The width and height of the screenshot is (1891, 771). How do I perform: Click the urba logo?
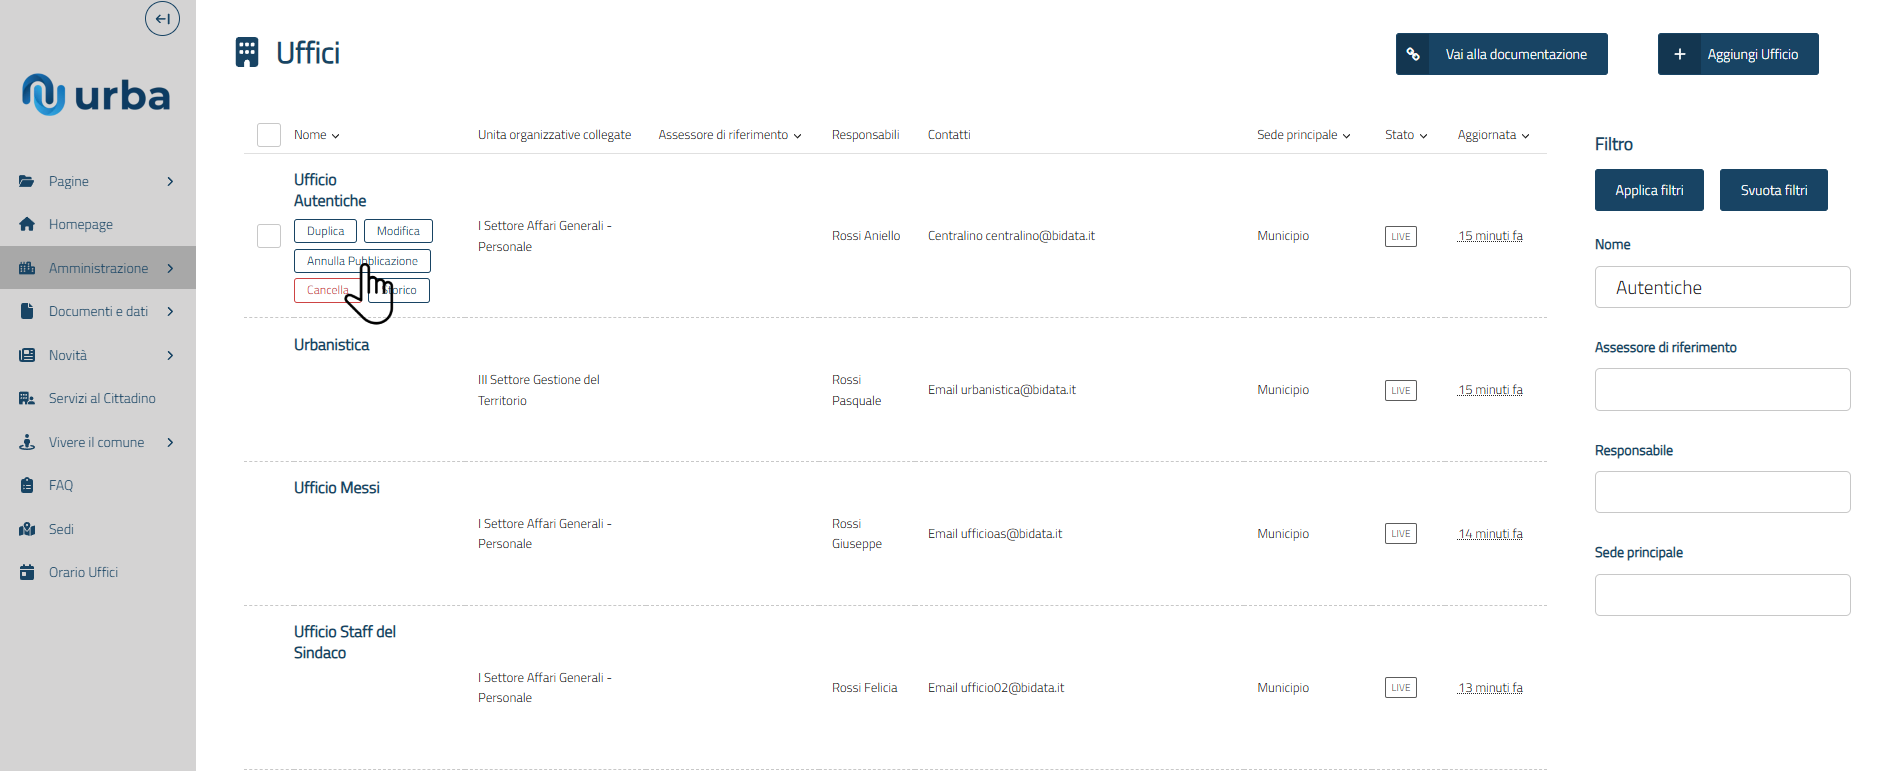[x=97, y=95]
